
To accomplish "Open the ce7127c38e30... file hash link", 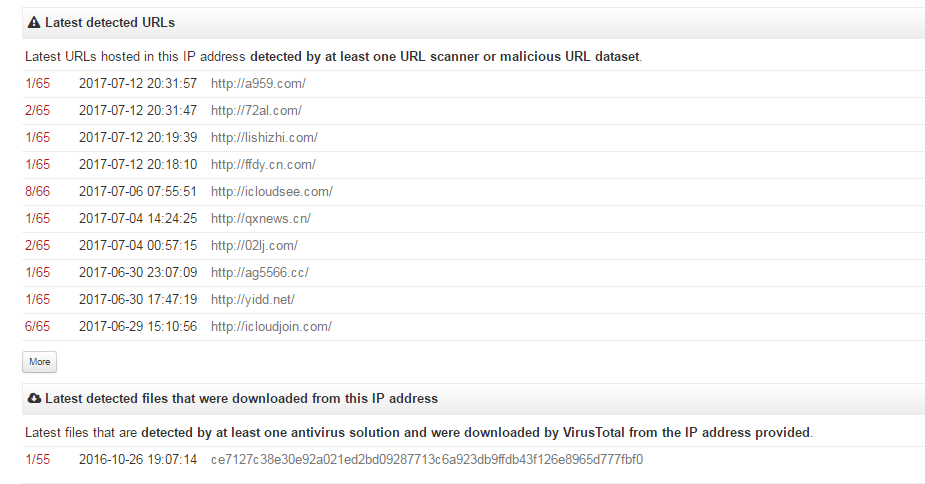I will (x=427, y=460).
